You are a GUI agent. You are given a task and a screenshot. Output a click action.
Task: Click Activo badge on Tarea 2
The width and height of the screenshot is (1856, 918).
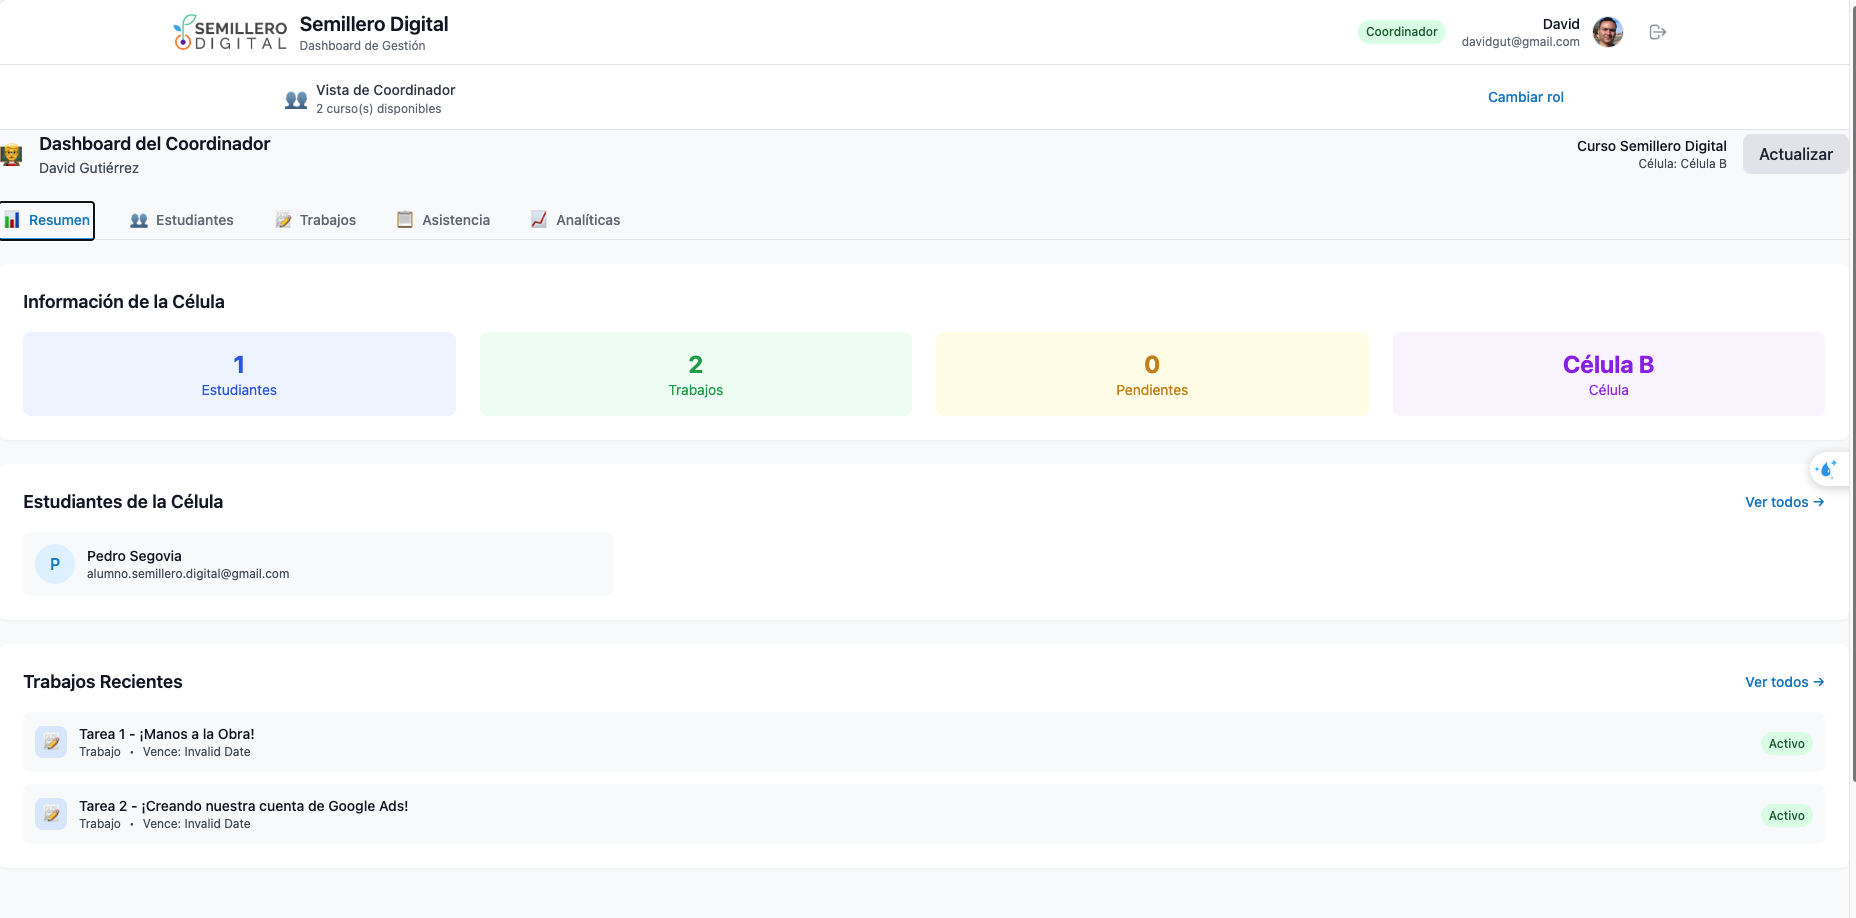(x=1786, y=815)
